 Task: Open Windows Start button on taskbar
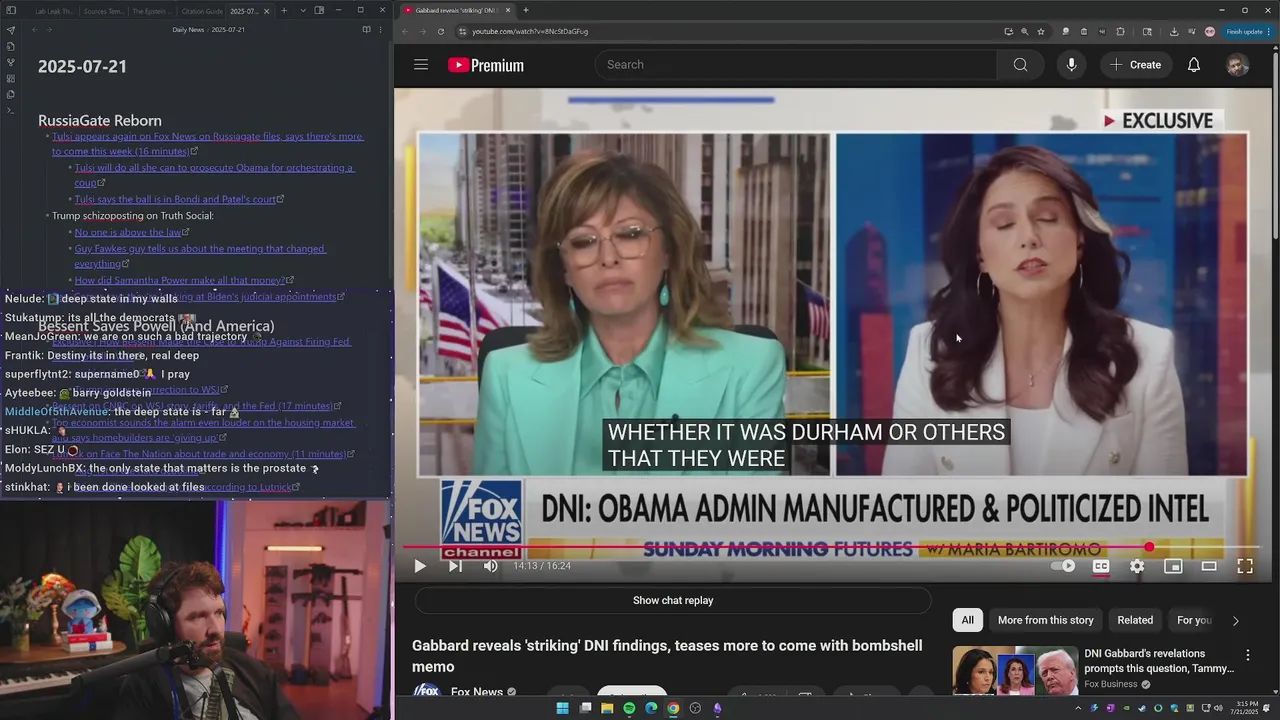(562, 708)
